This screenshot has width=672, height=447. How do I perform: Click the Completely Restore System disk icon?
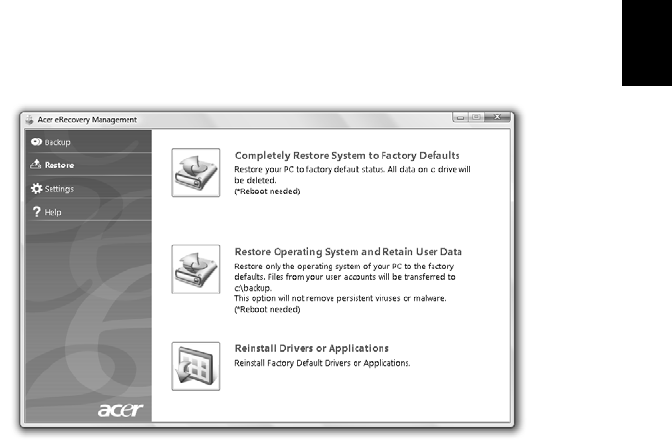pos(196,173)
